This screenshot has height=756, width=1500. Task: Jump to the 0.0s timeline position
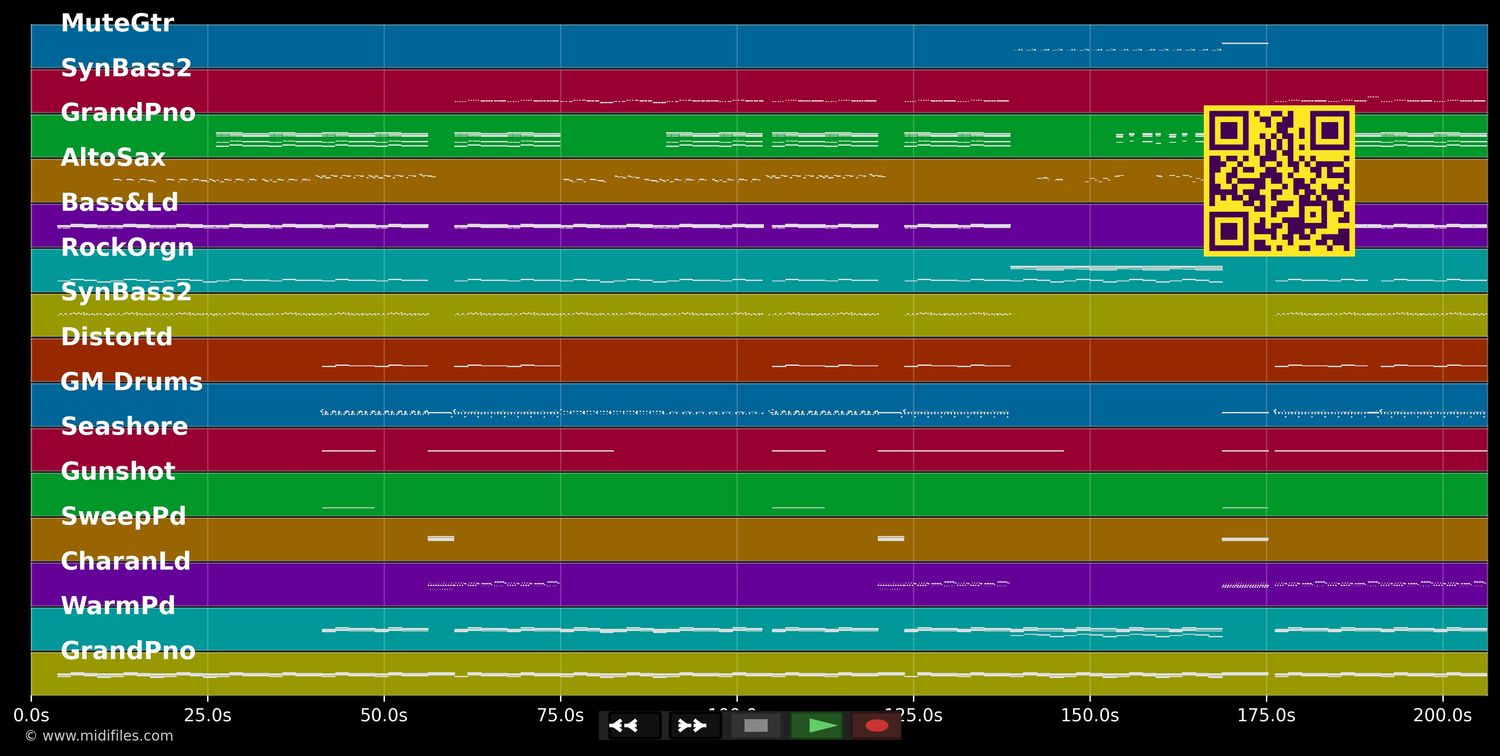pos(33,714)
